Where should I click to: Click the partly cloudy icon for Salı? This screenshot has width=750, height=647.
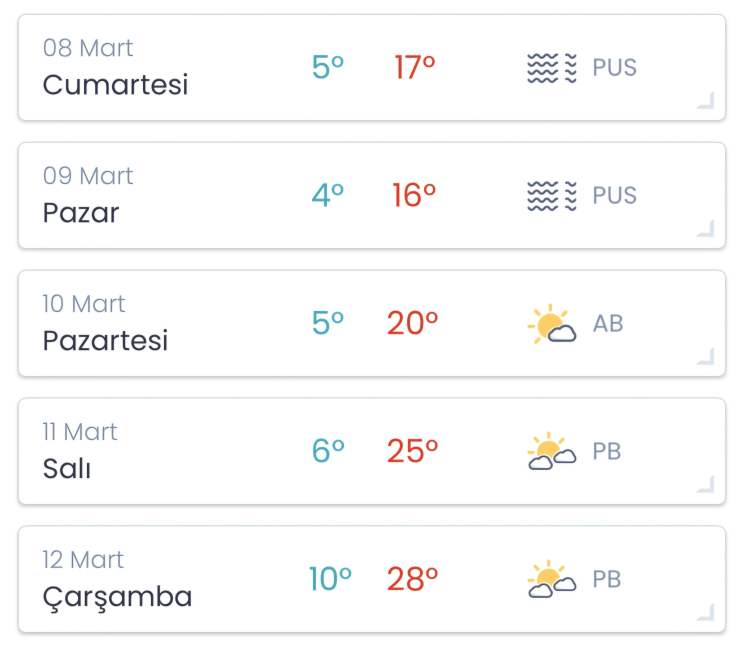point(552,452)
